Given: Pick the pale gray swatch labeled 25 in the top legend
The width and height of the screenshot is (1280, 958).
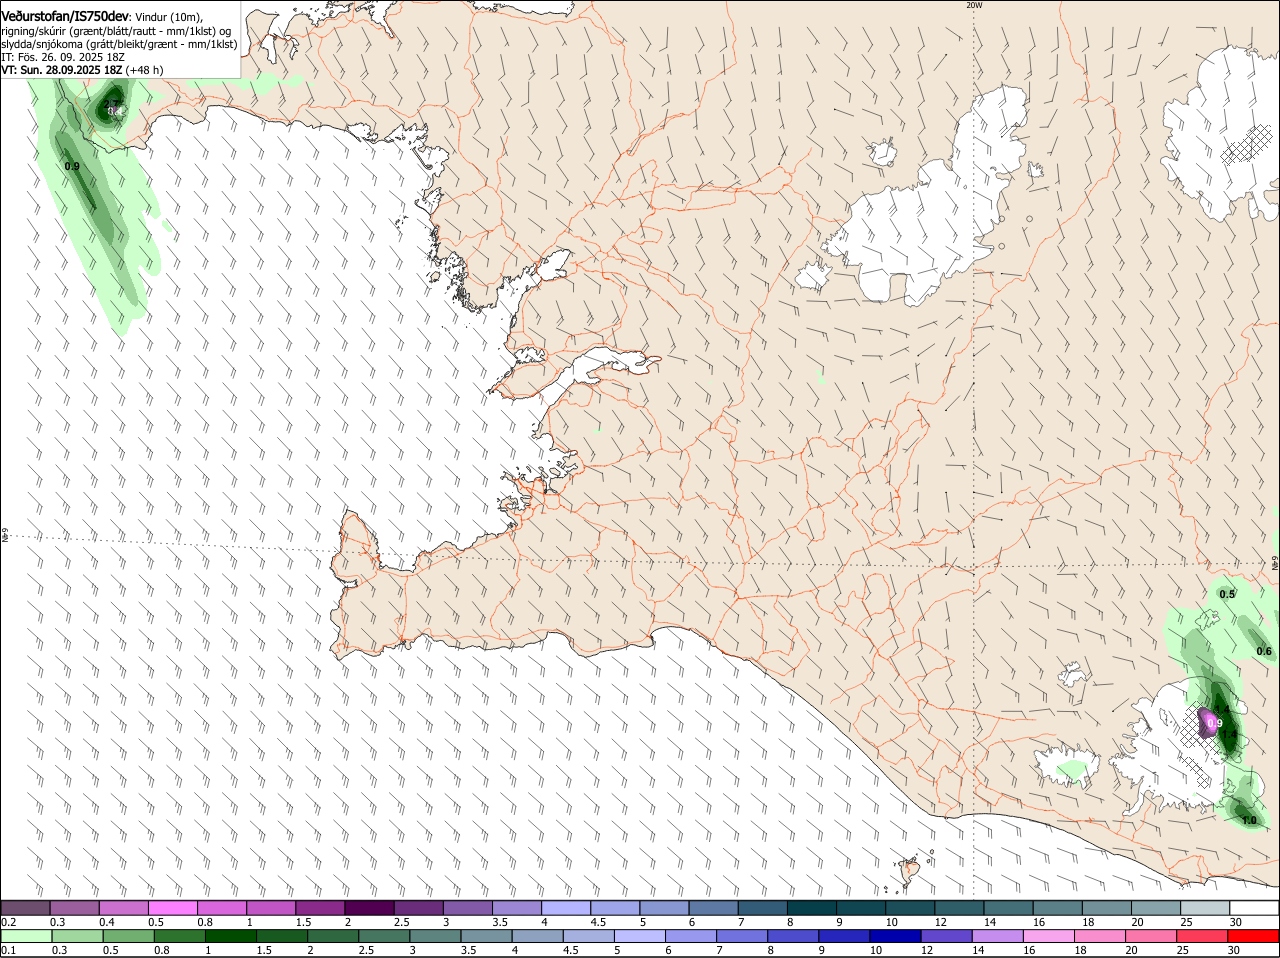Looking at the screenshot, I should click(x=1205, y=908).
